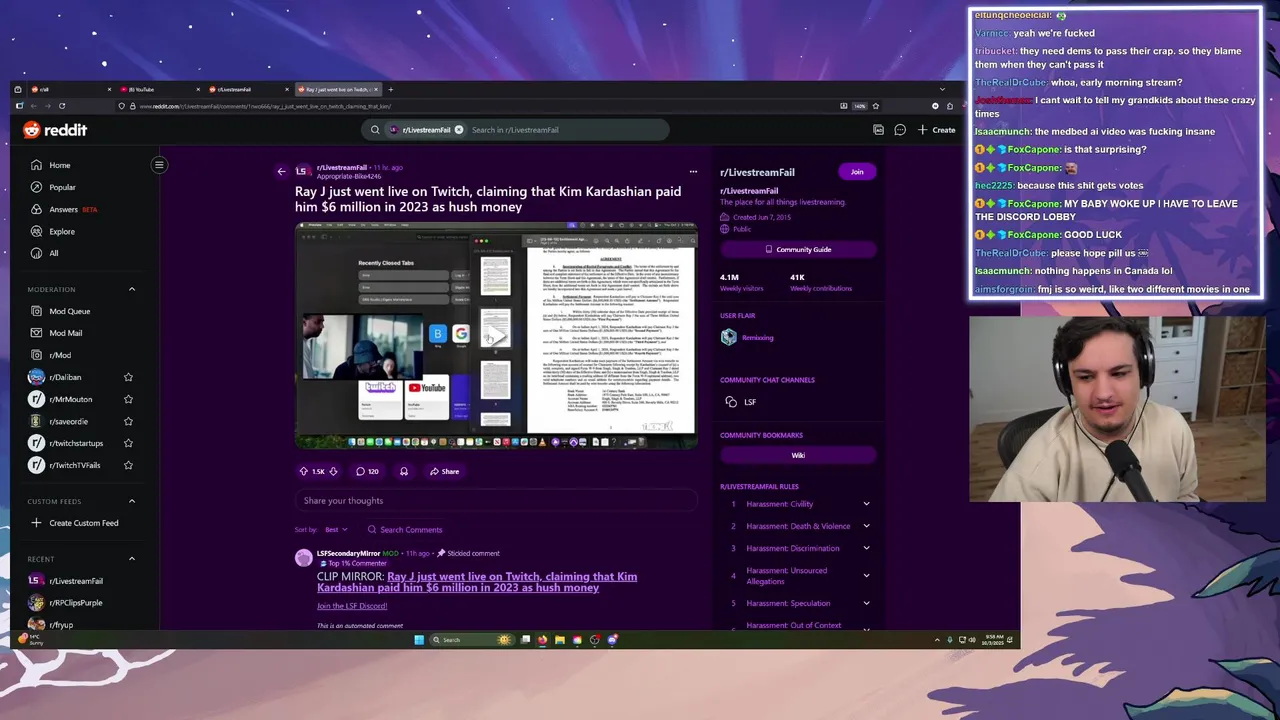Upvote the Ray J post

(304, 471)
